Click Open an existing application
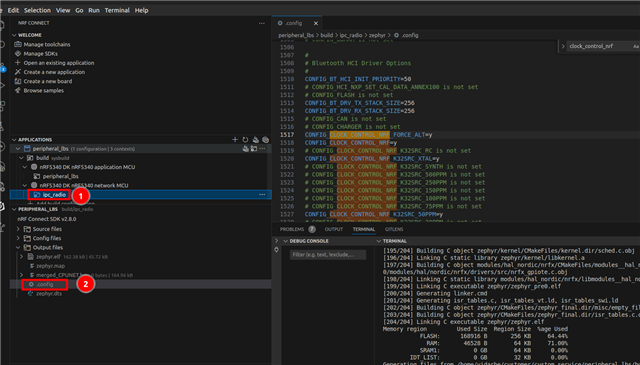Image resolution: width=640 pixels, height=365 pixels. [x=59, y=63]
